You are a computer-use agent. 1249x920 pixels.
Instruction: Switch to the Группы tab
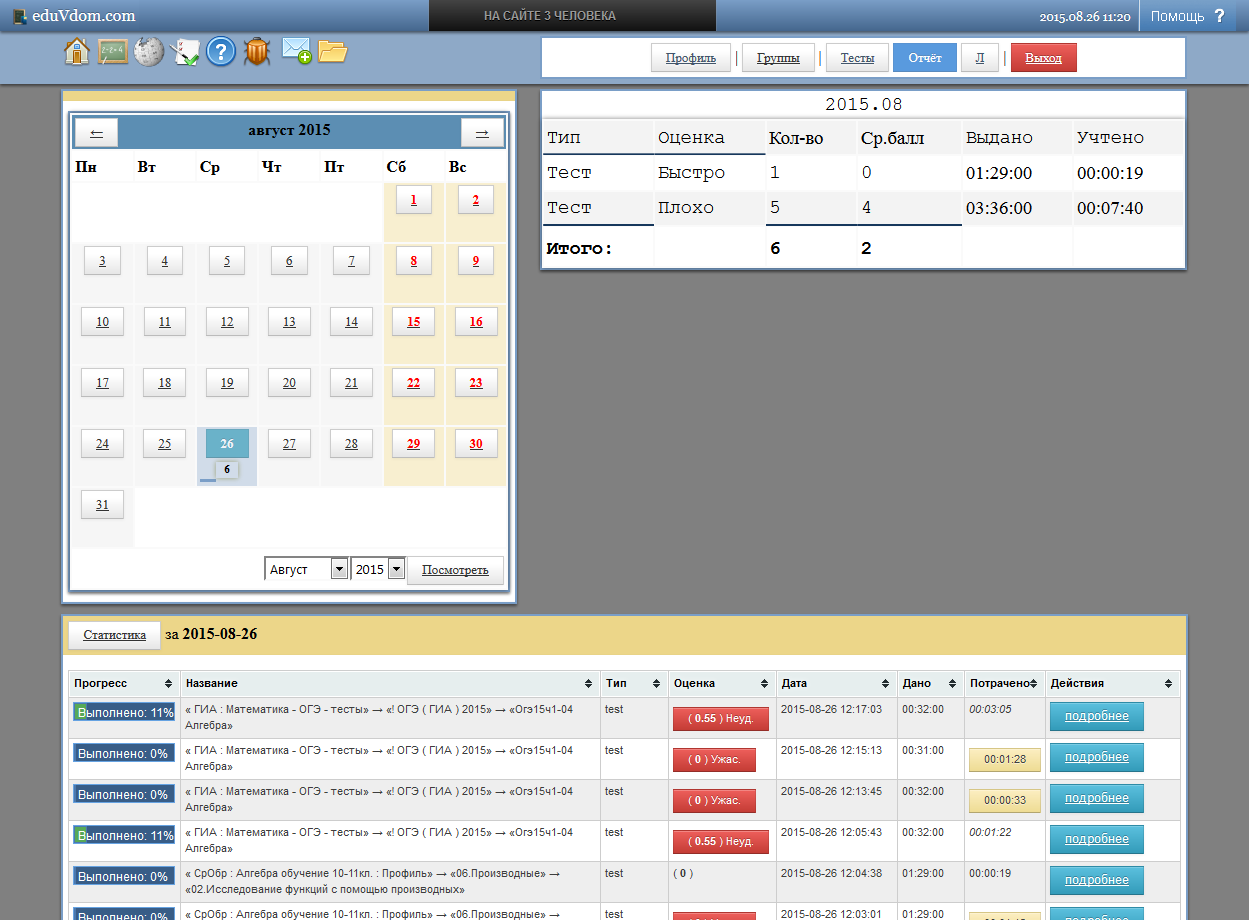(777, 58)
